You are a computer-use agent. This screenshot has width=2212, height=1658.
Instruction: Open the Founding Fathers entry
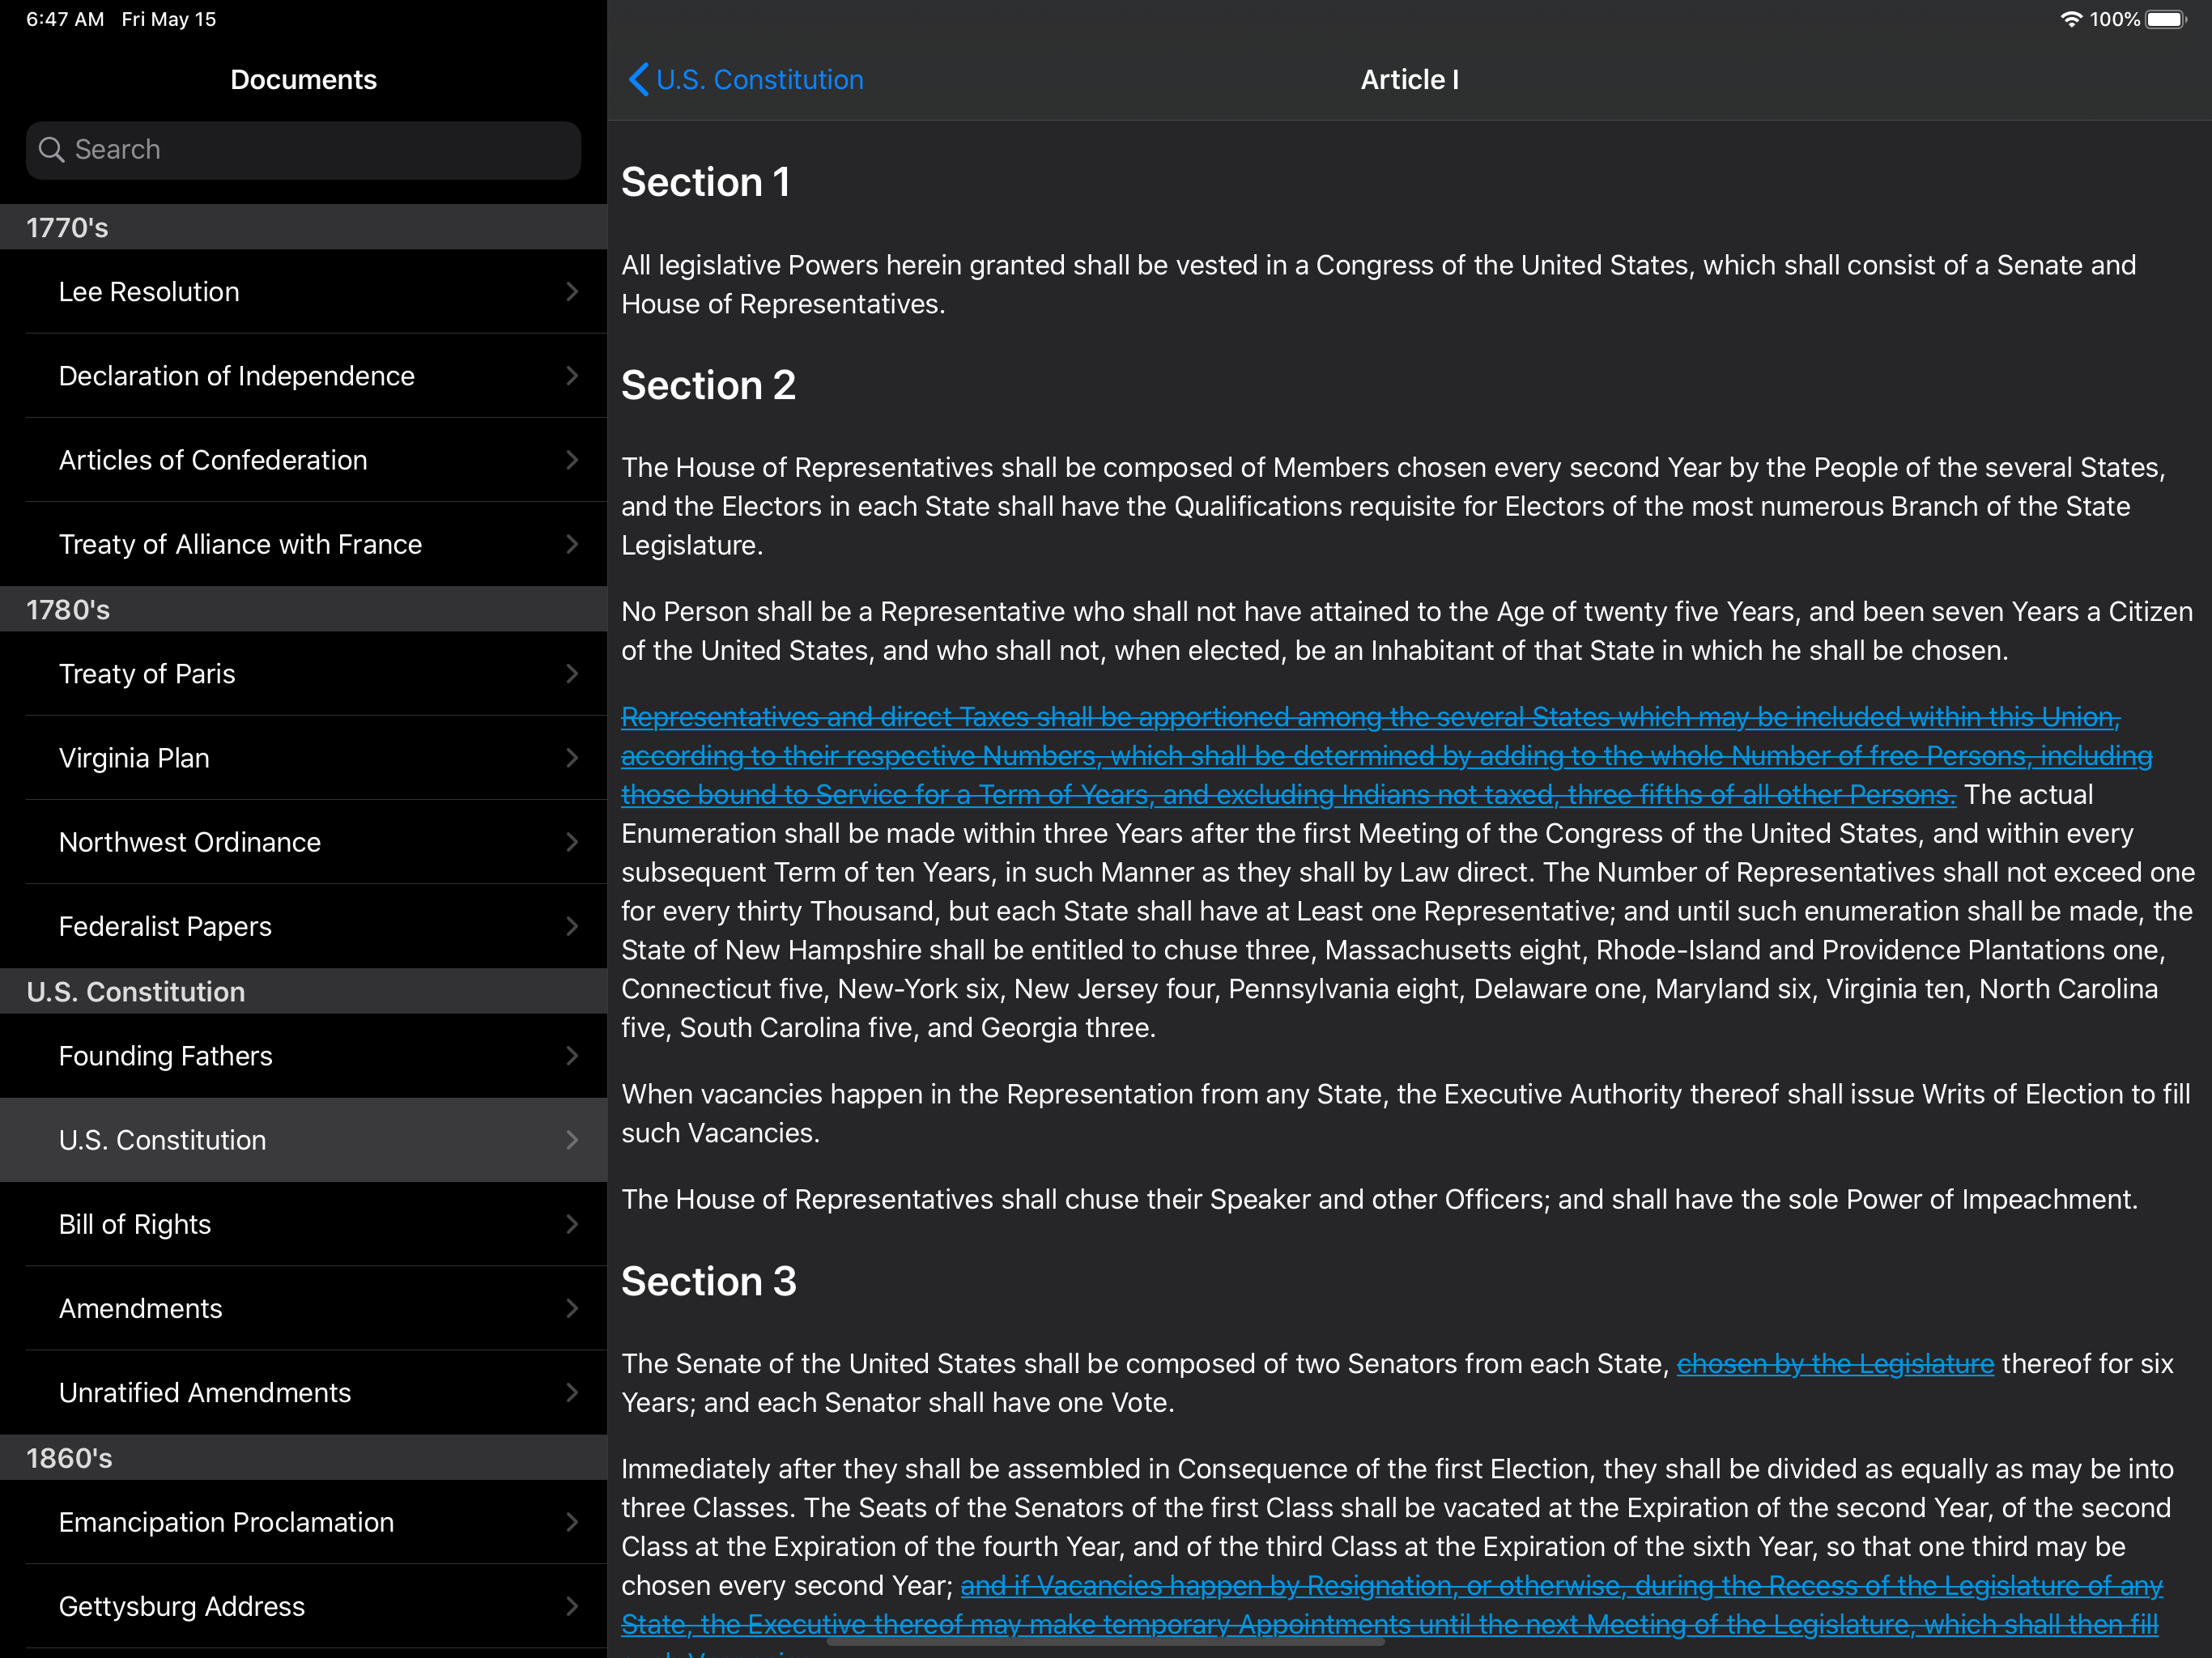tap(303, 1055)
